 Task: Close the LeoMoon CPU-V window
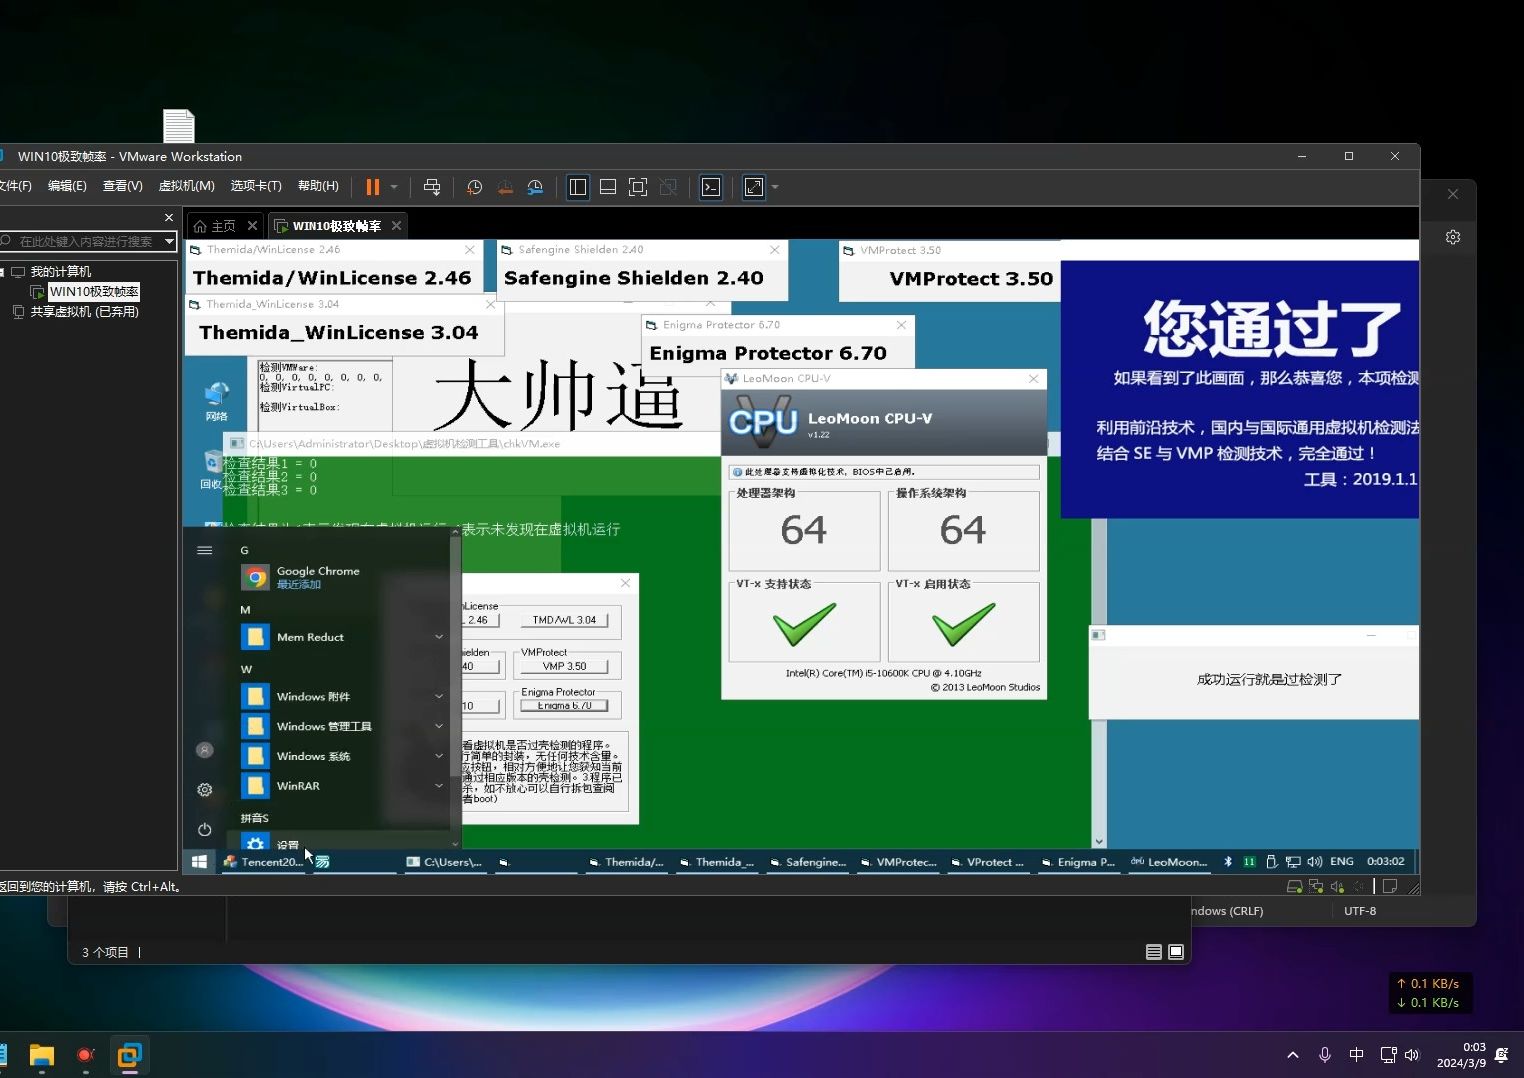click(x=1034, y=378)
